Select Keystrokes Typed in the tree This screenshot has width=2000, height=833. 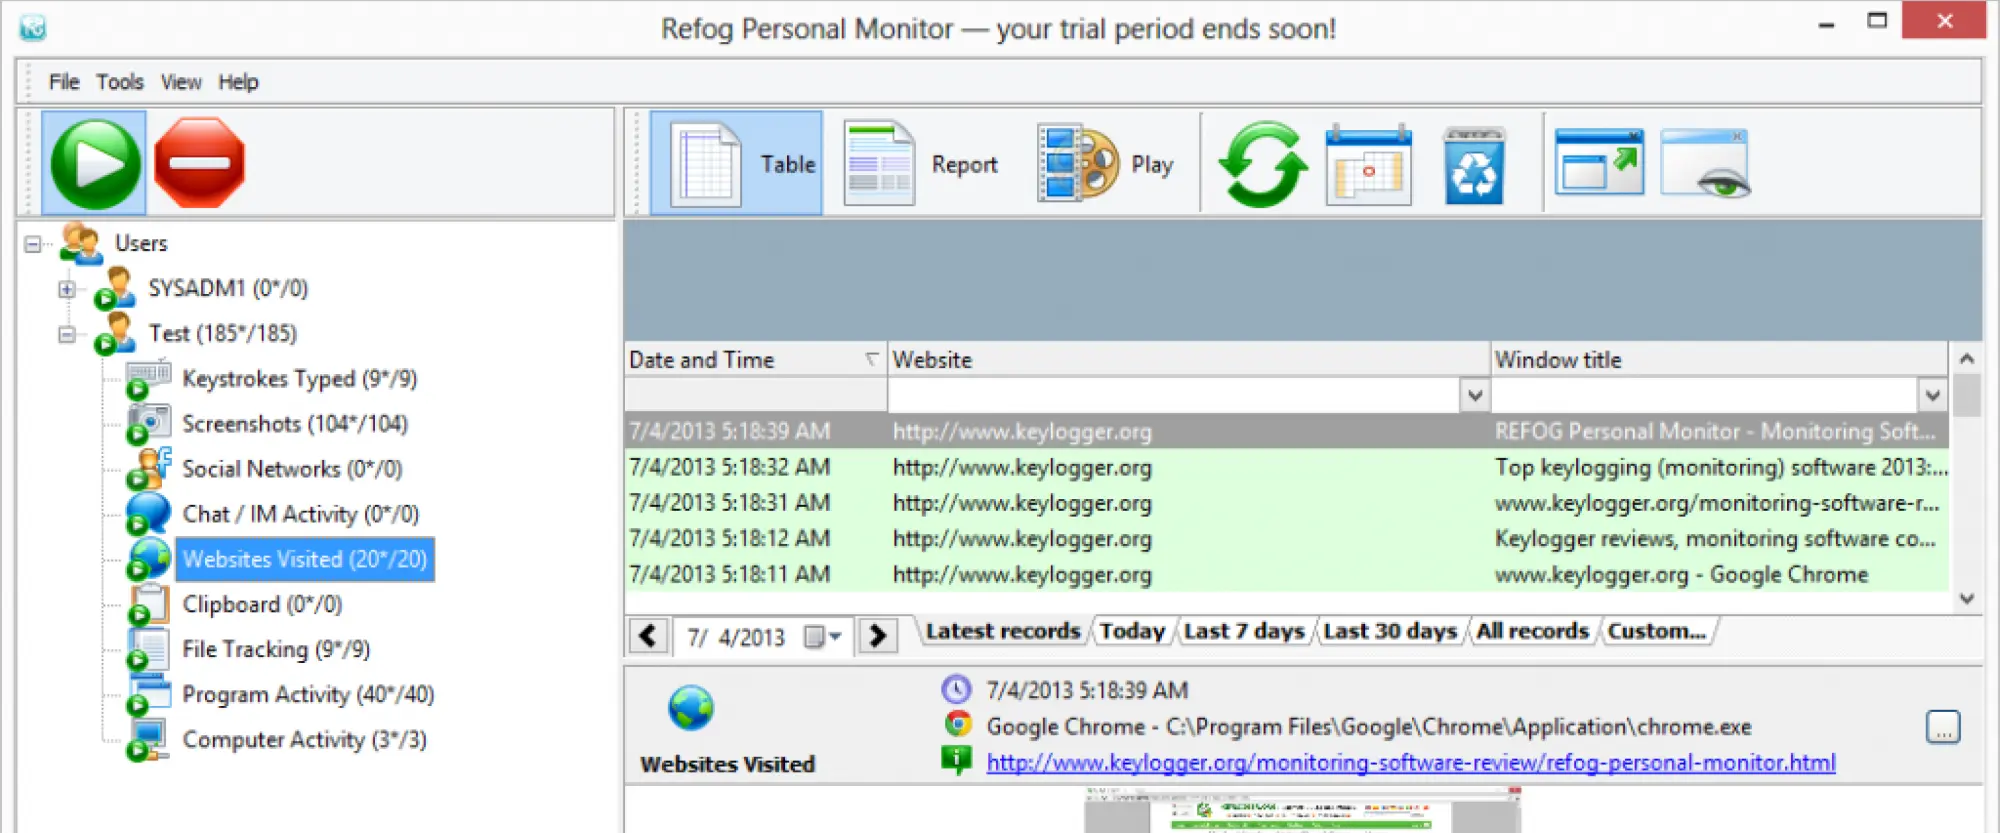click(298, 379)
